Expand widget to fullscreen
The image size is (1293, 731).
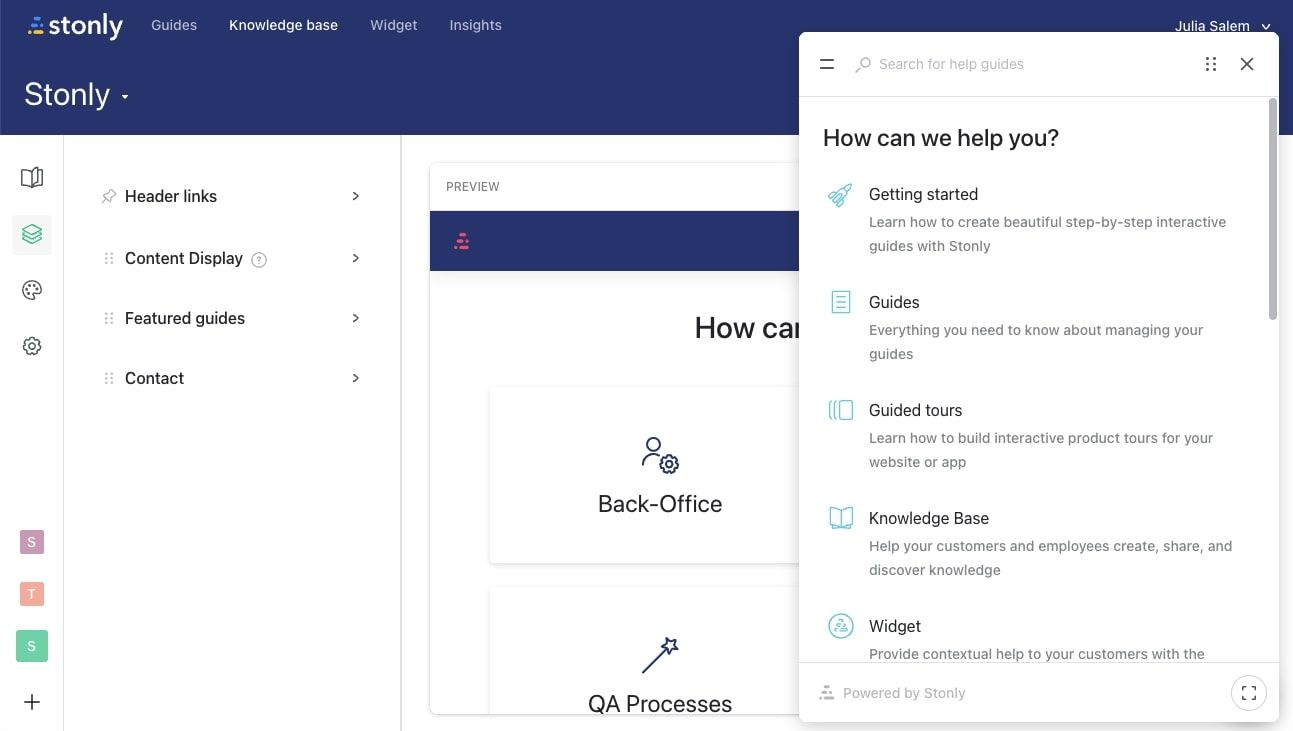pos(1249,693)
